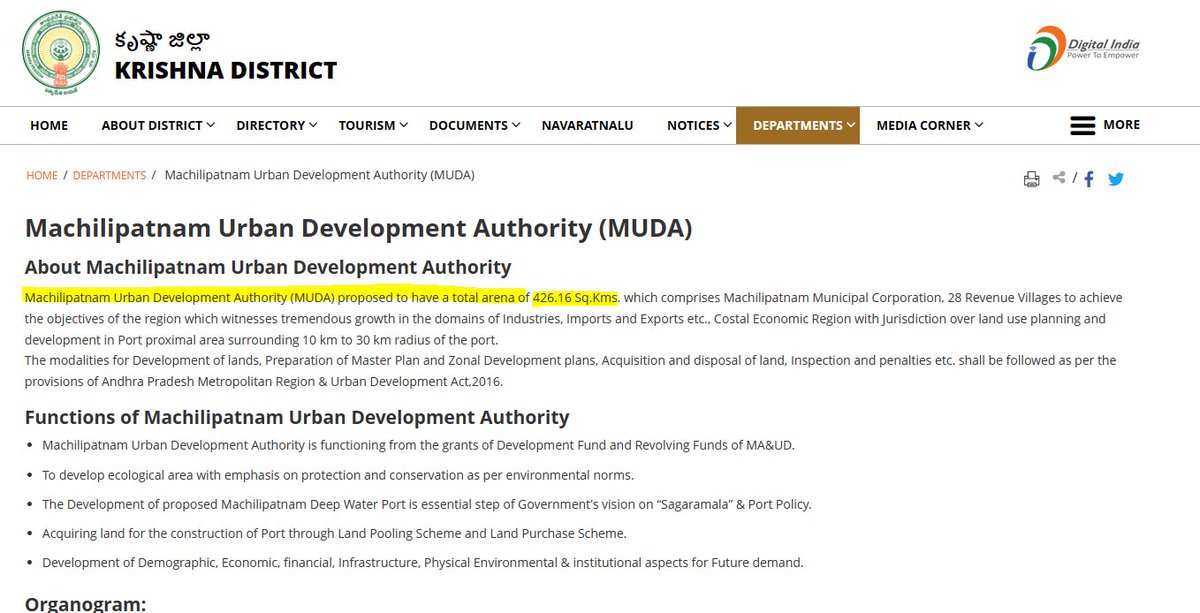Expand the NOTICES dropdown menu

(700, 125)
